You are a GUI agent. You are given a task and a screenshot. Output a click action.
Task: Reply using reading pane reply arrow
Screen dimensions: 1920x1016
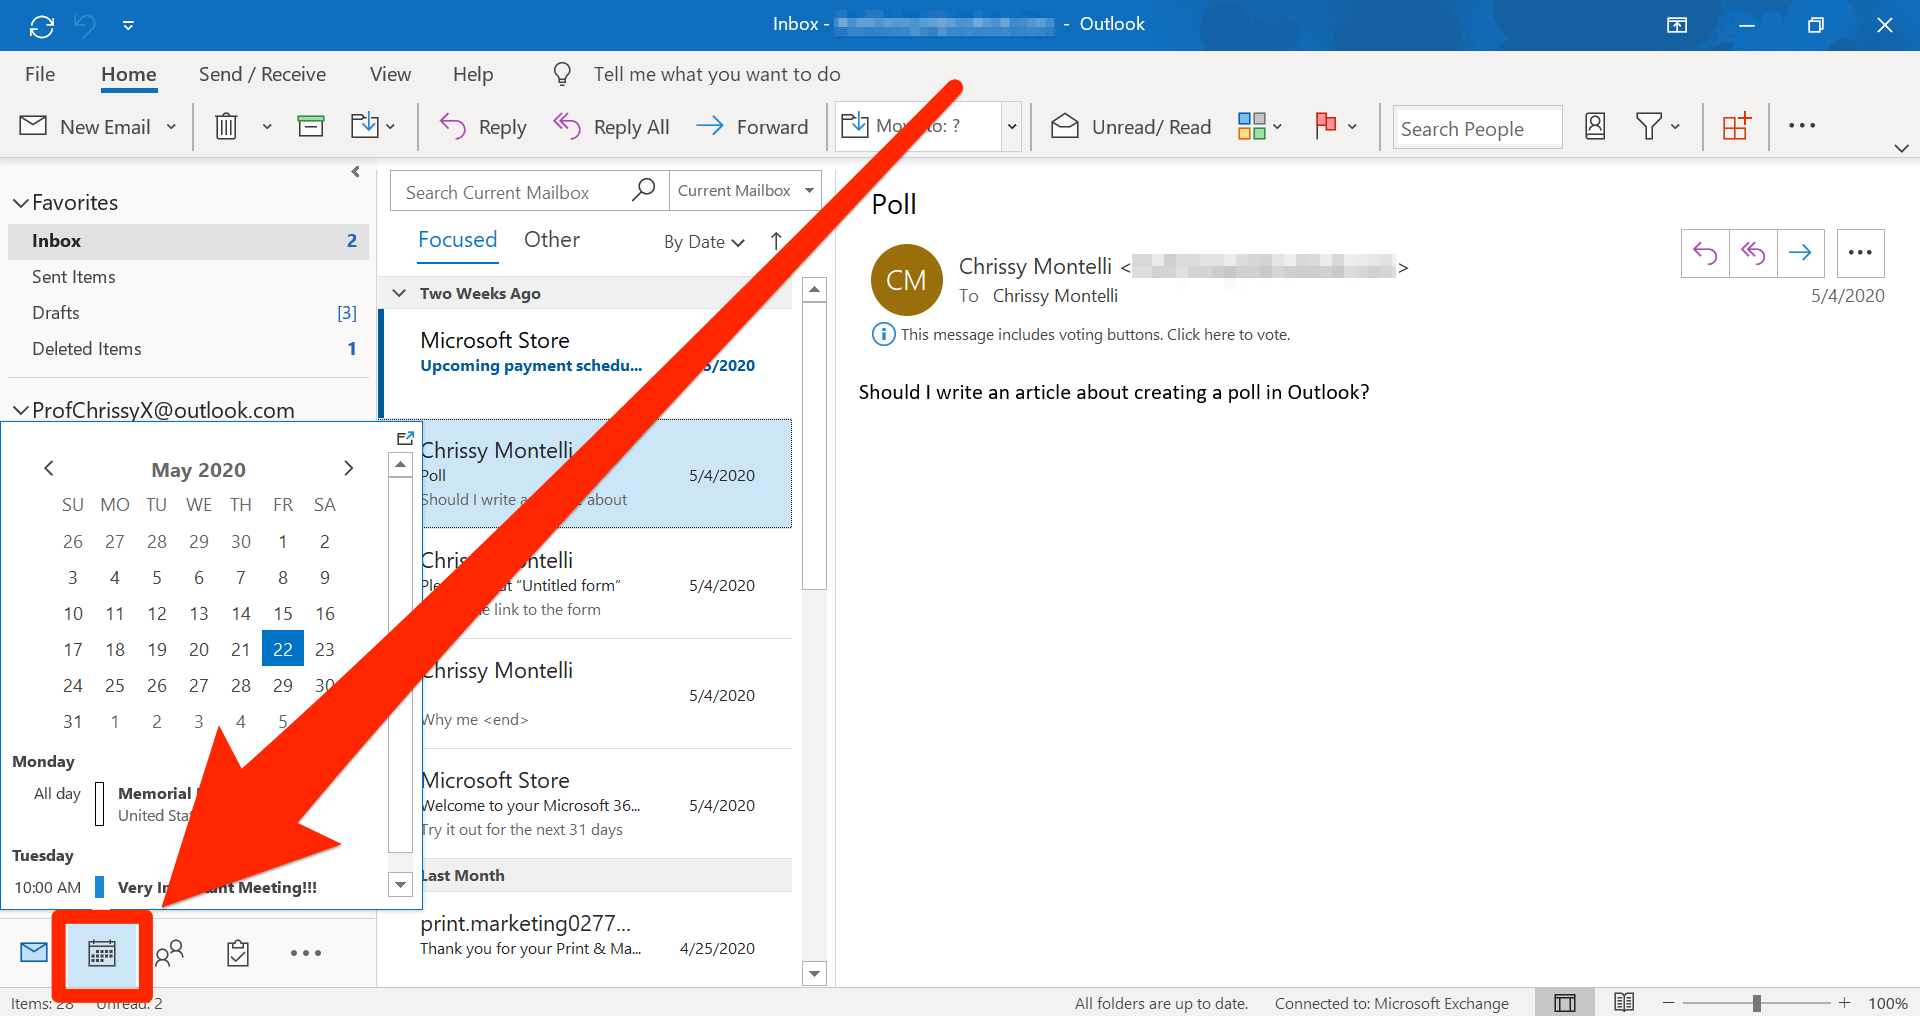coord(1705,253)
